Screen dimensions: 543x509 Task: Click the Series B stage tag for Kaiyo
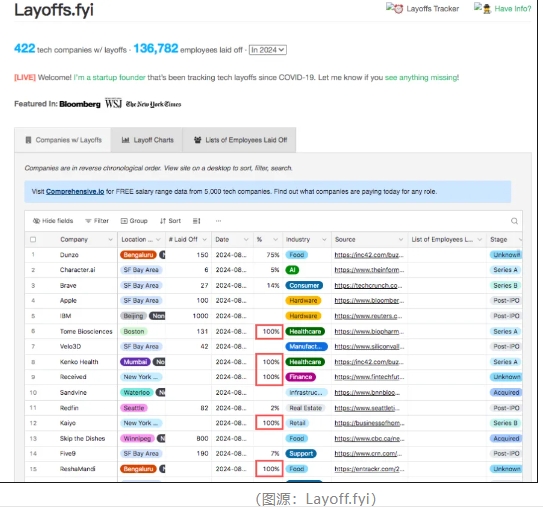tap(505, 423)
